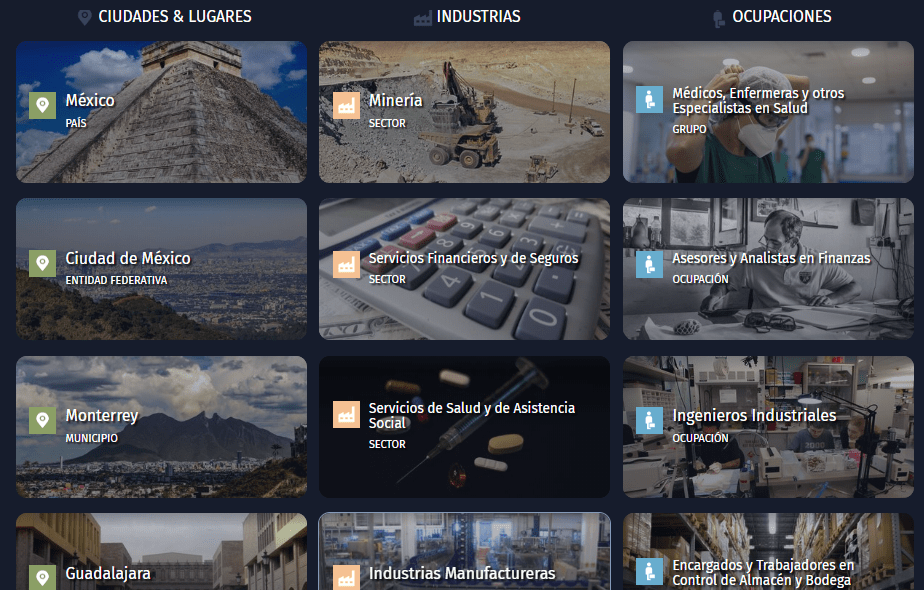
Task: Click the Monterrey municipio title text
Action: pyautogui.click(x=102, y=416)
